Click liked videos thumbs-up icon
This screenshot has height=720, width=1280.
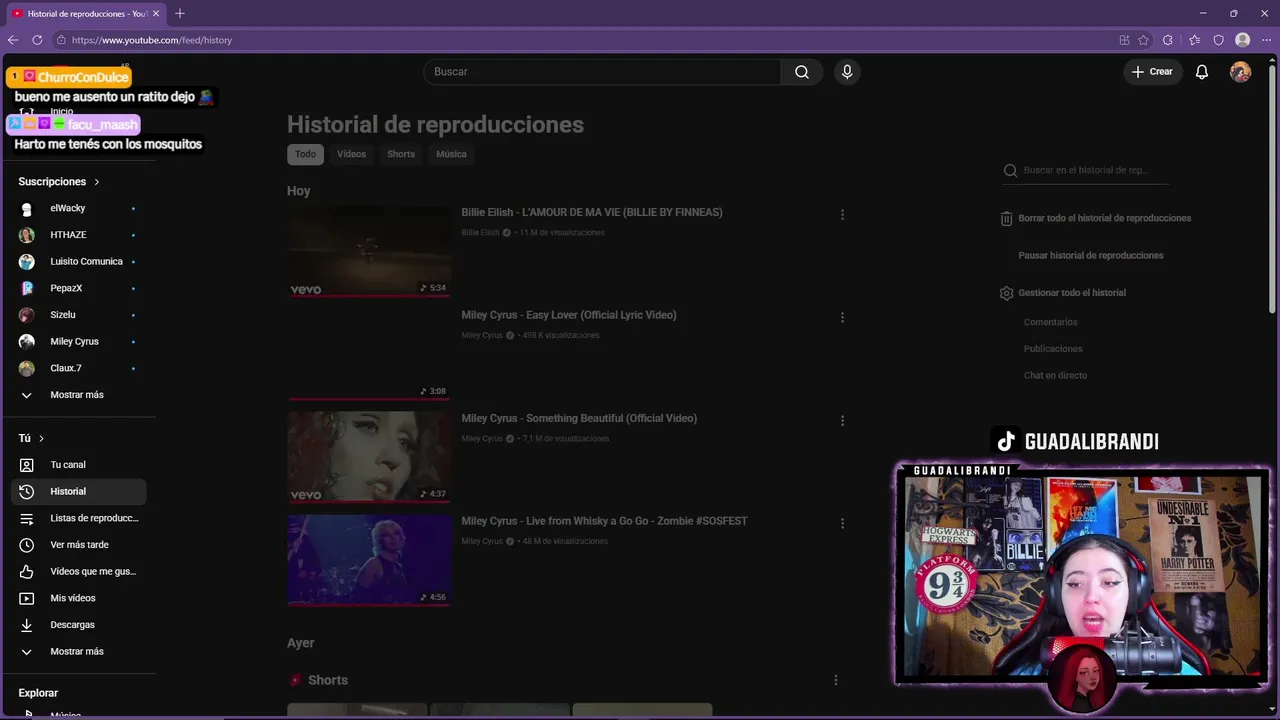point(27,571)
